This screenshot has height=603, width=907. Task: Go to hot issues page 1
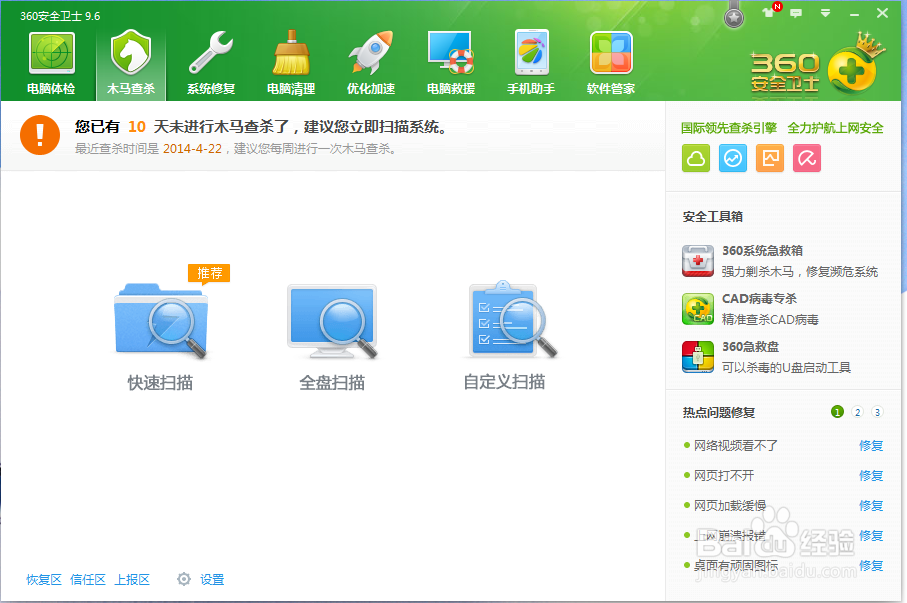pos(837,412)
